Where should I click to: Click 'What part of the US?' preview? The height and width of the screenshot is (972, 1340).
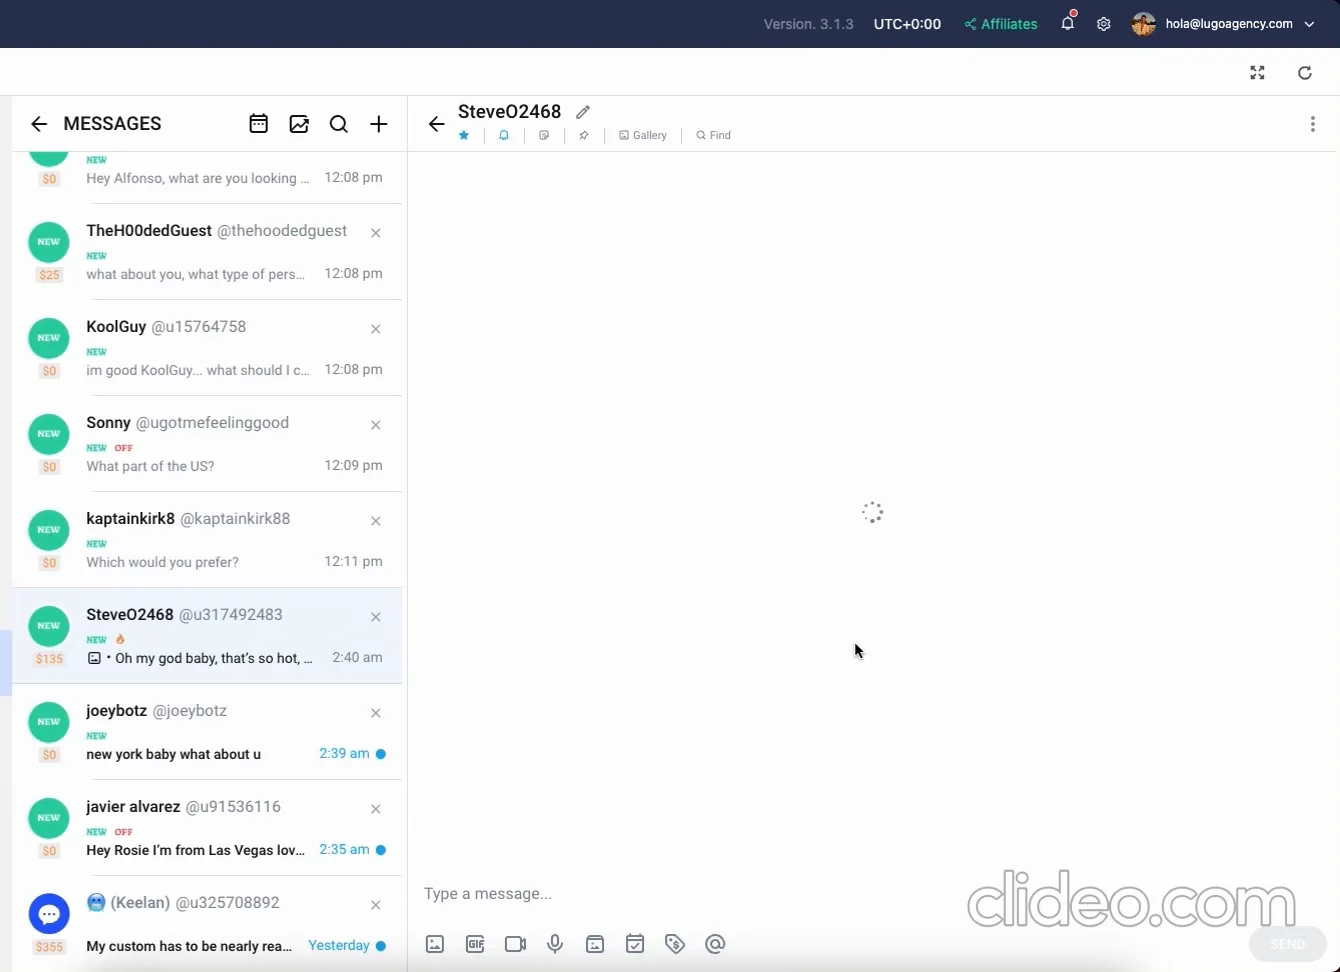[150, 466]
